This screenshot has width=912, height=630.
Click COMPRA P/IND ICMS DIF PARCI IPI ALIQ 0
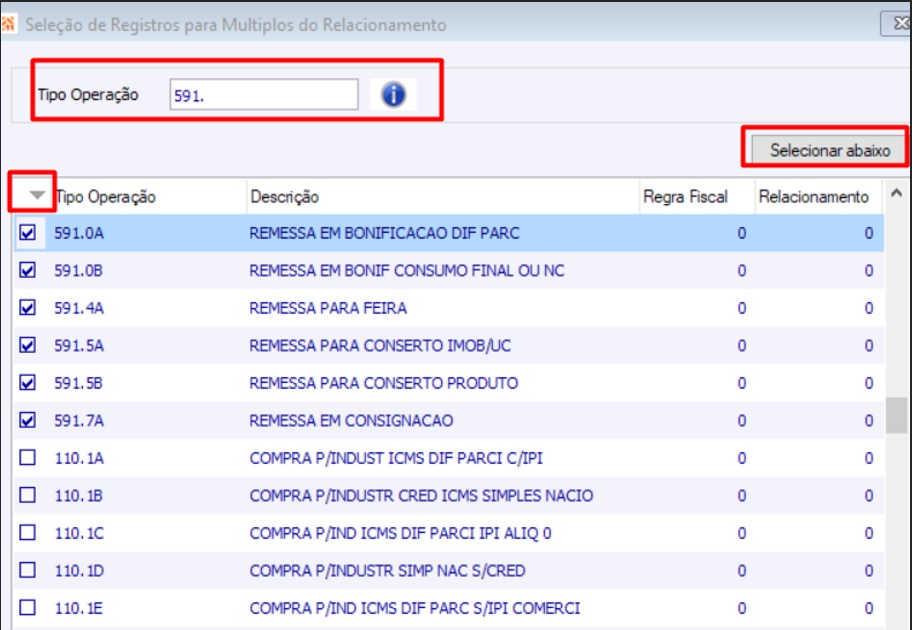tap(400, 533)
